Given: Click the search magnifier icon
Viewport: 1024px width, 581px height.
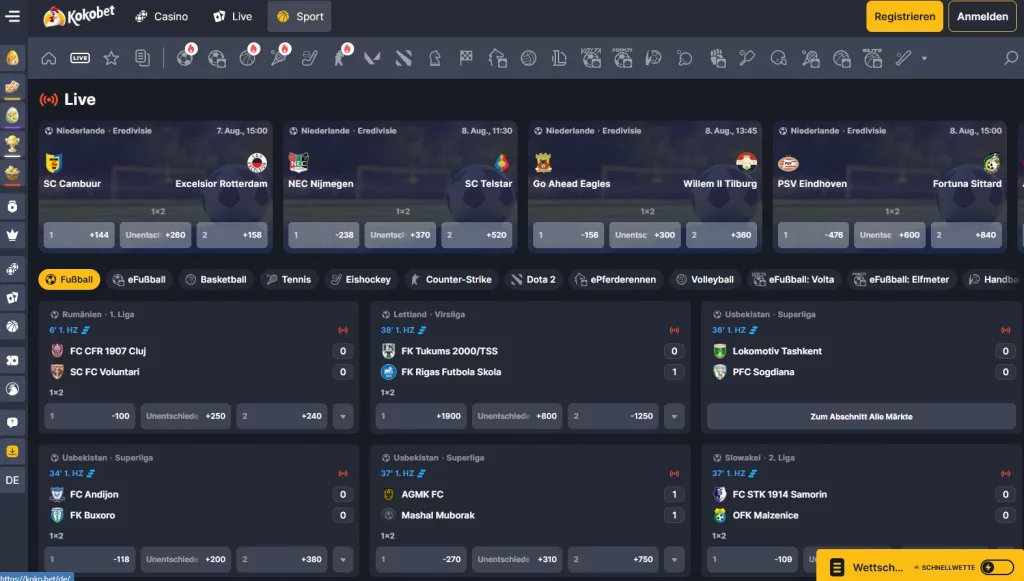Looking at the screenshot, I should click(x=1010, y=58).
